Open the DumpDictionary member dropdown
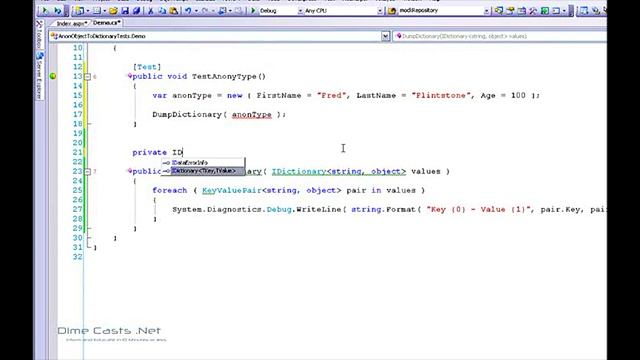The image size is (640, 360). click(x=500, y=36)
